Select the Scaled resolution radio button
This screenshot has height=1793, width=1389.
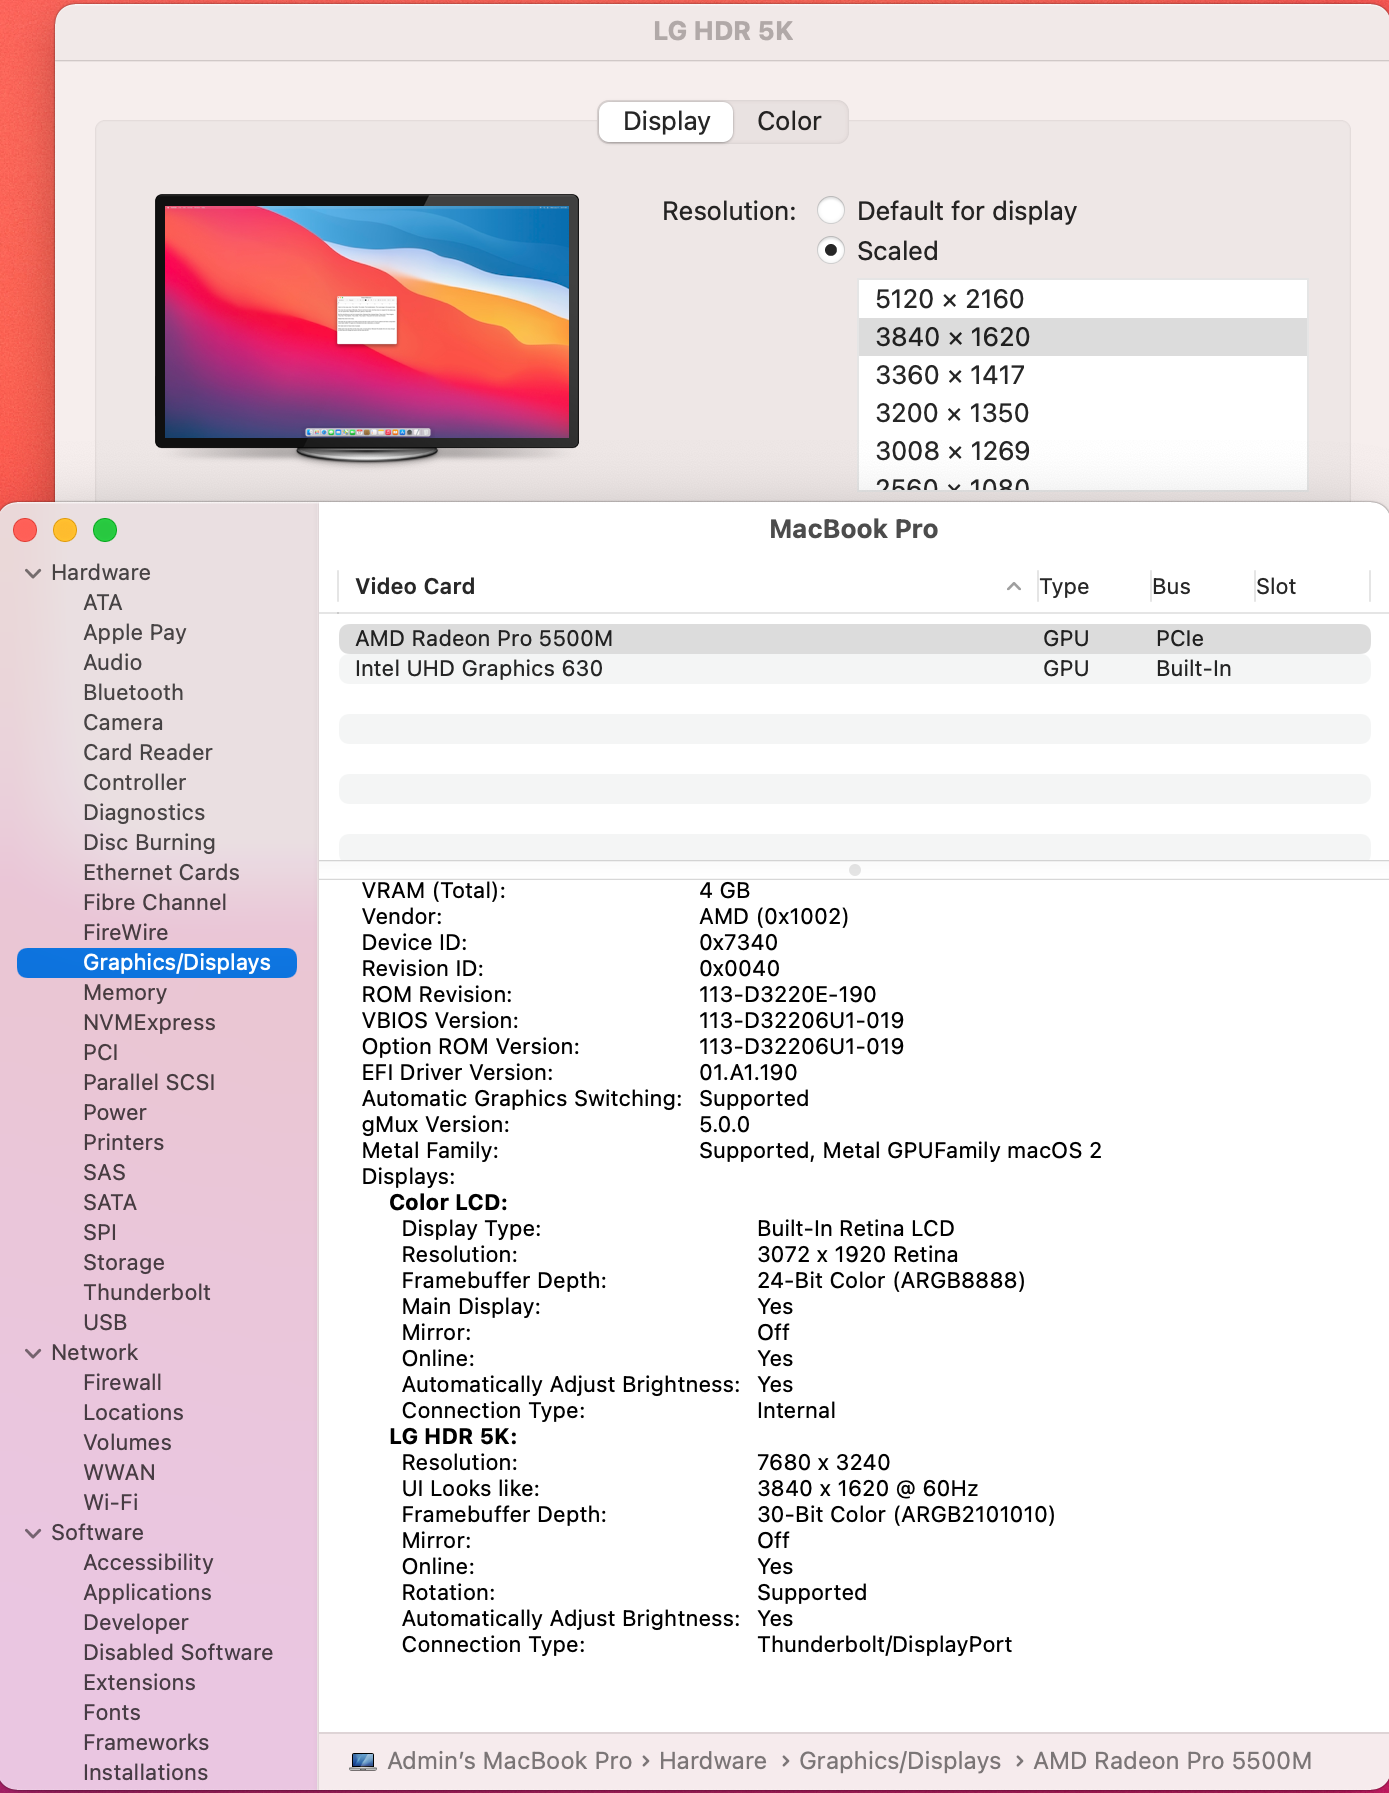coord(831,250)
